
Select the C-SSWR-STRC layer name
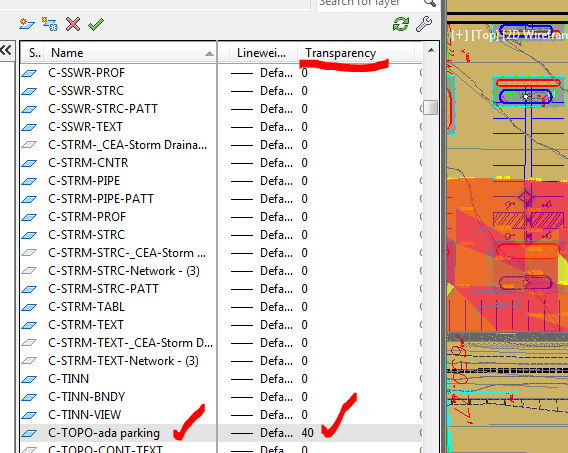[86, 91]
